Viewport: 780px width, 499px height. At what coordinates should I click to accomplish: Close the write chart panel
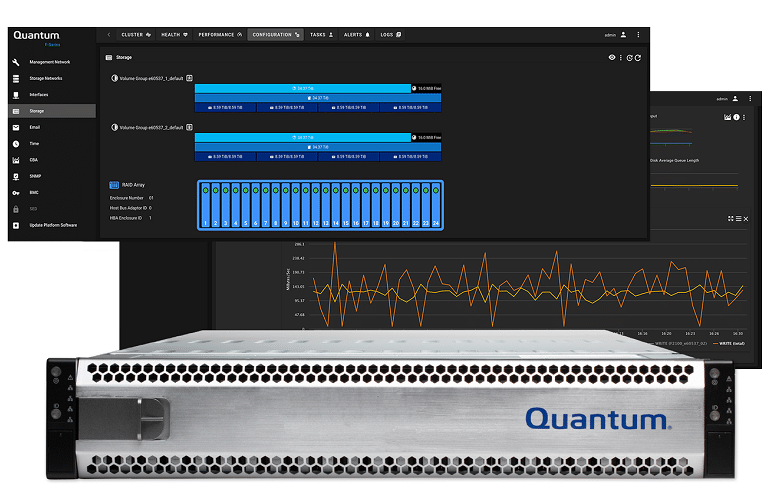click(746, 219)
